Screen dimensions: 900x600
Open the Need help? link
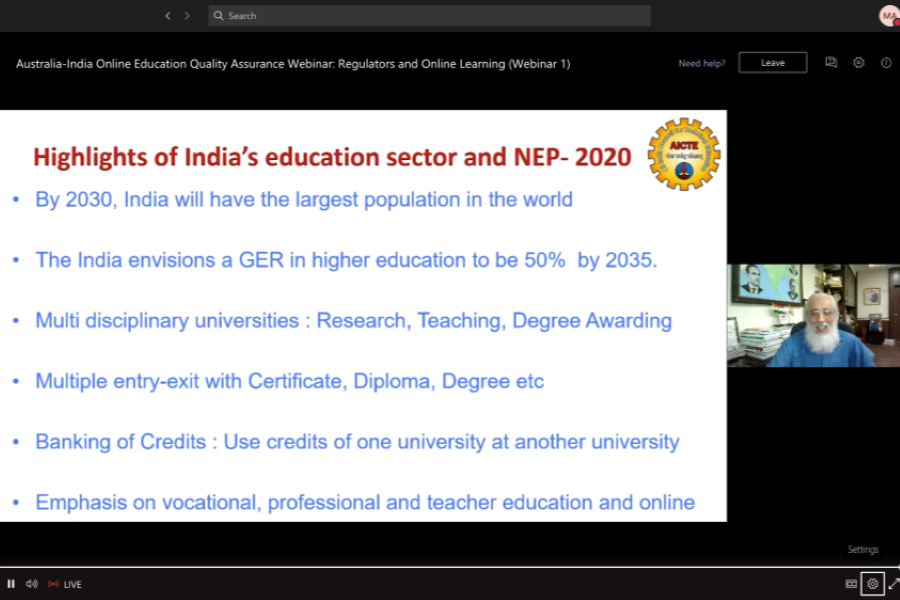(701, 63)
